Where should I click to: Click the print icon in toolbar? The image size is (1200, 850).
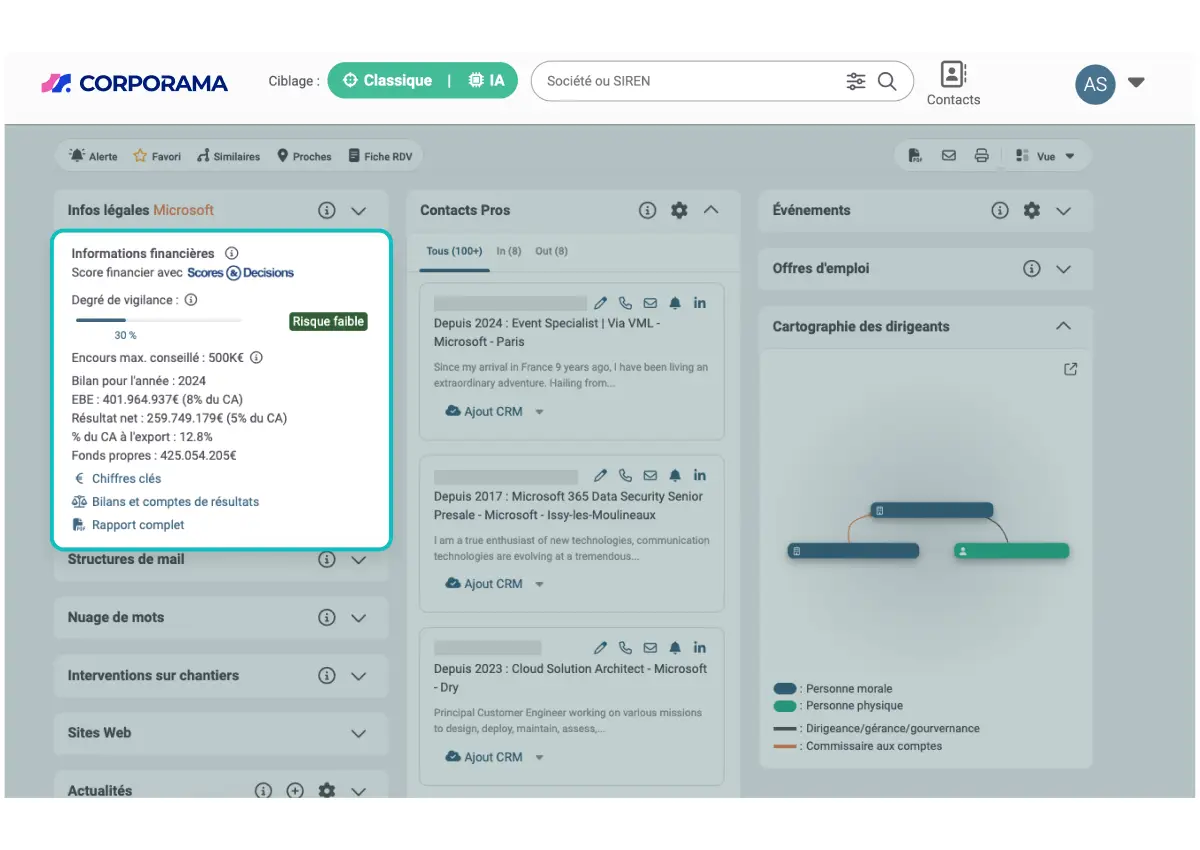tap(982, 156)
